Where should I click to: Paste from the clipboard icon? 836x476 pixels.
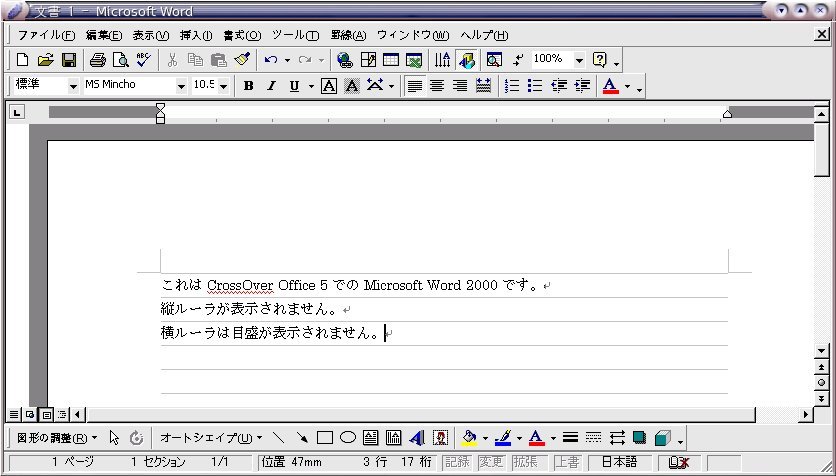(219, 60)
